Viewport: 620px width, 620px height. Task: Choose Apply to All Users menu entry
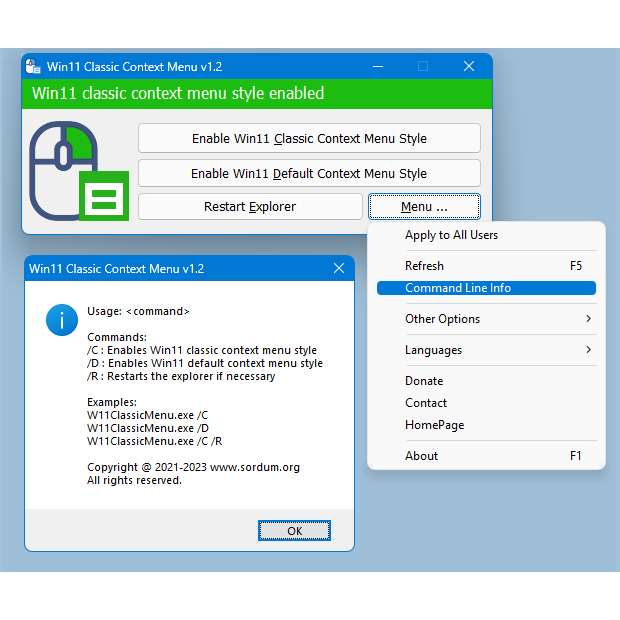(x=486, y=235)
